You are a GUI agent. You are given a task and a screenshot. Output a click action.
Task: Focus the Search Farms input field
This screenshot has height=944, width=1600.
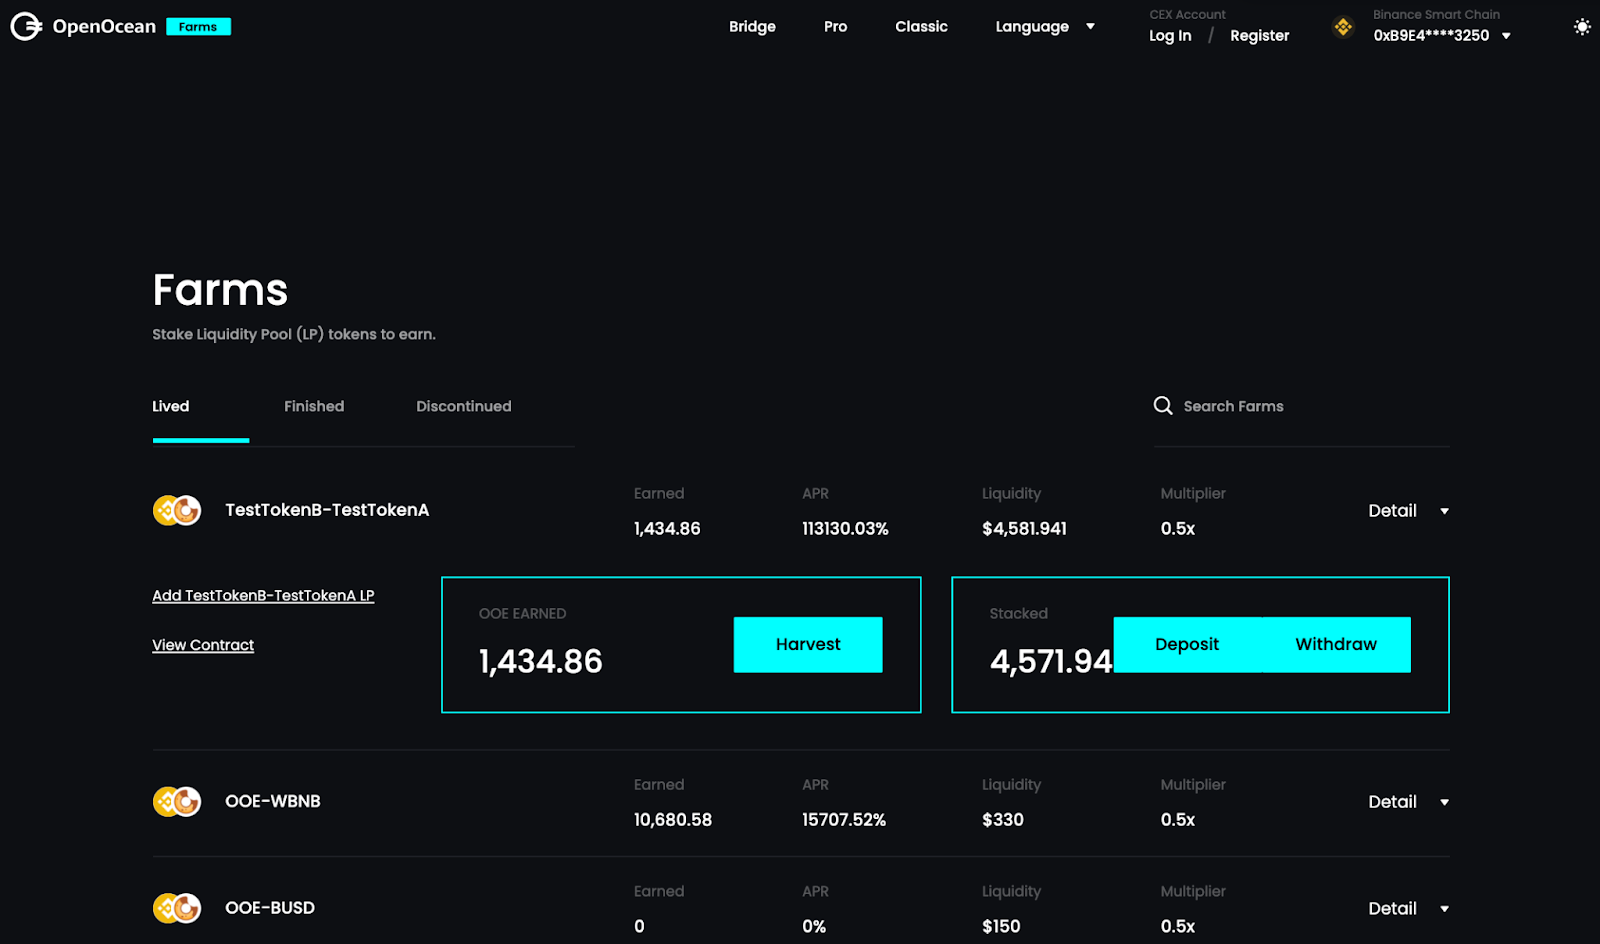click(1300, 406)
